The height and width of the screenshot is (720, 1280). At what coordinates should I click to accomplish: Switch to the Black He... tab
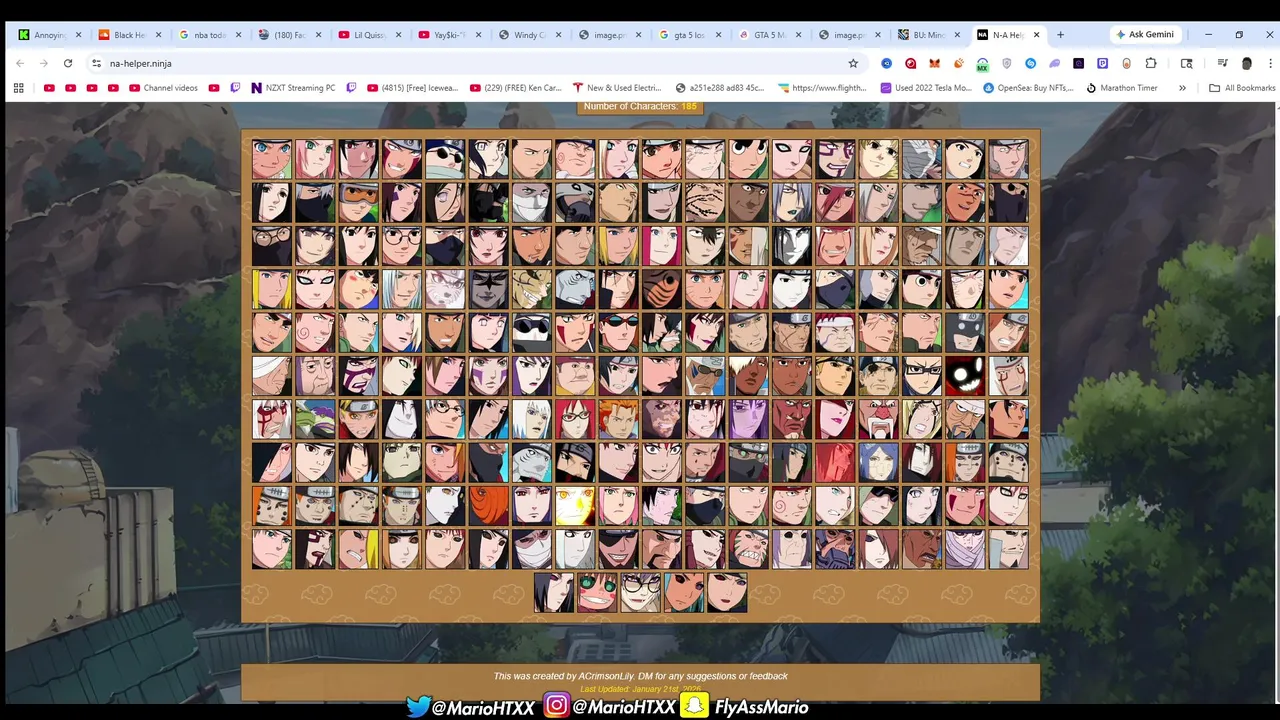tap(129, 35)
